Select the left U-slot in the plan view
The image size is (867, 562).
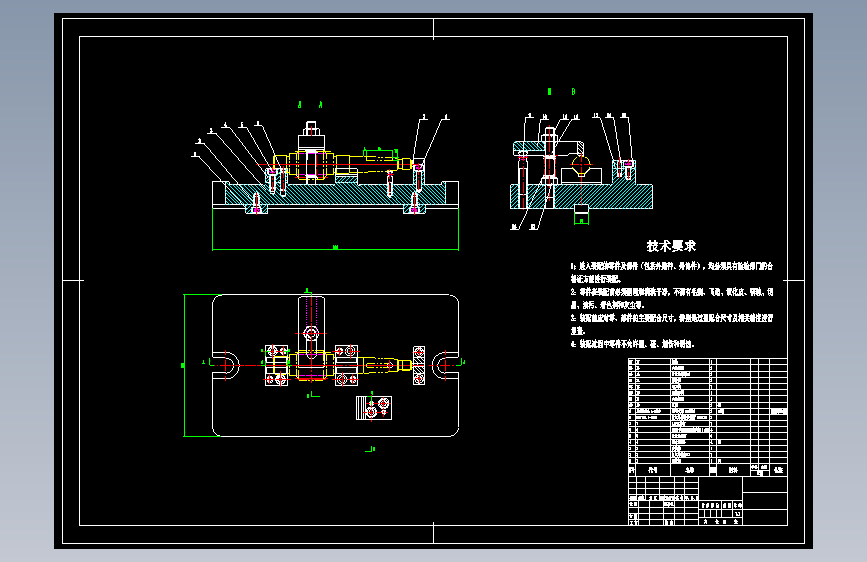(x=227, y=365)
